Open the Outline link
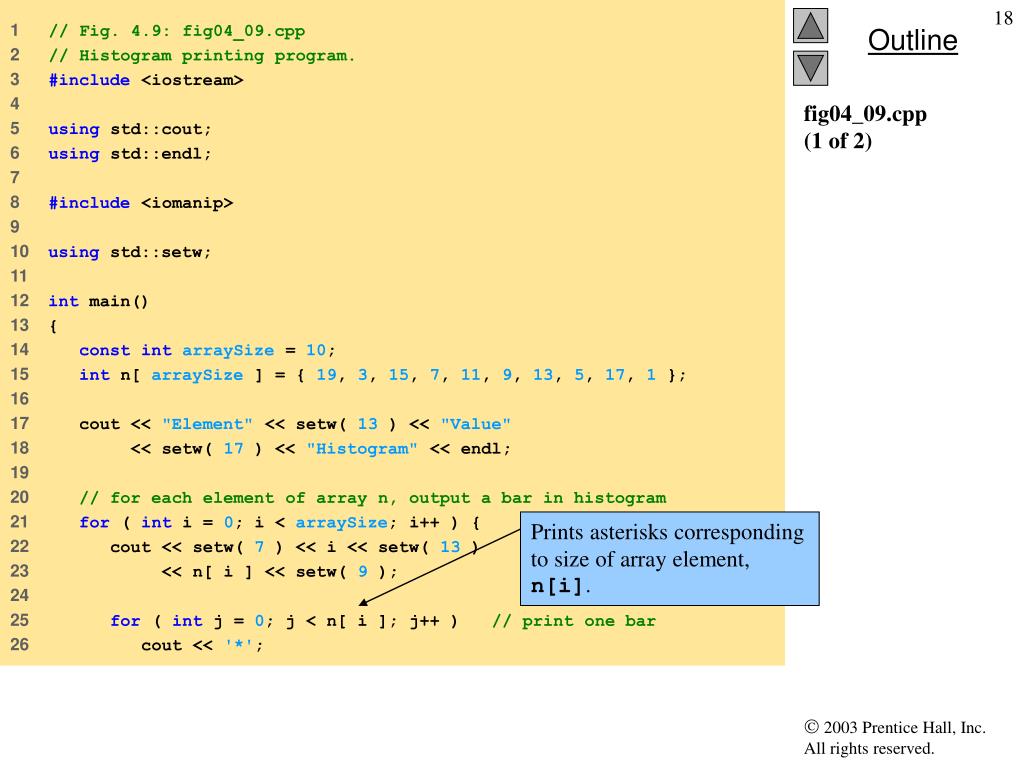 (x=912, y=40)
